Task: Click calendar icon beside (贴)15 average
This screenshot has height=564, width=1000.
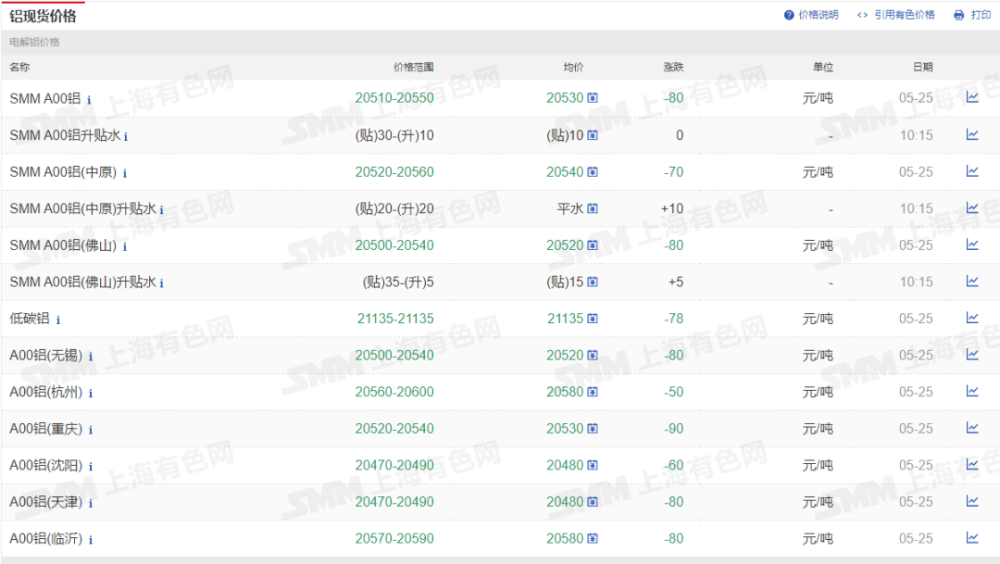Action: point(592,281)
